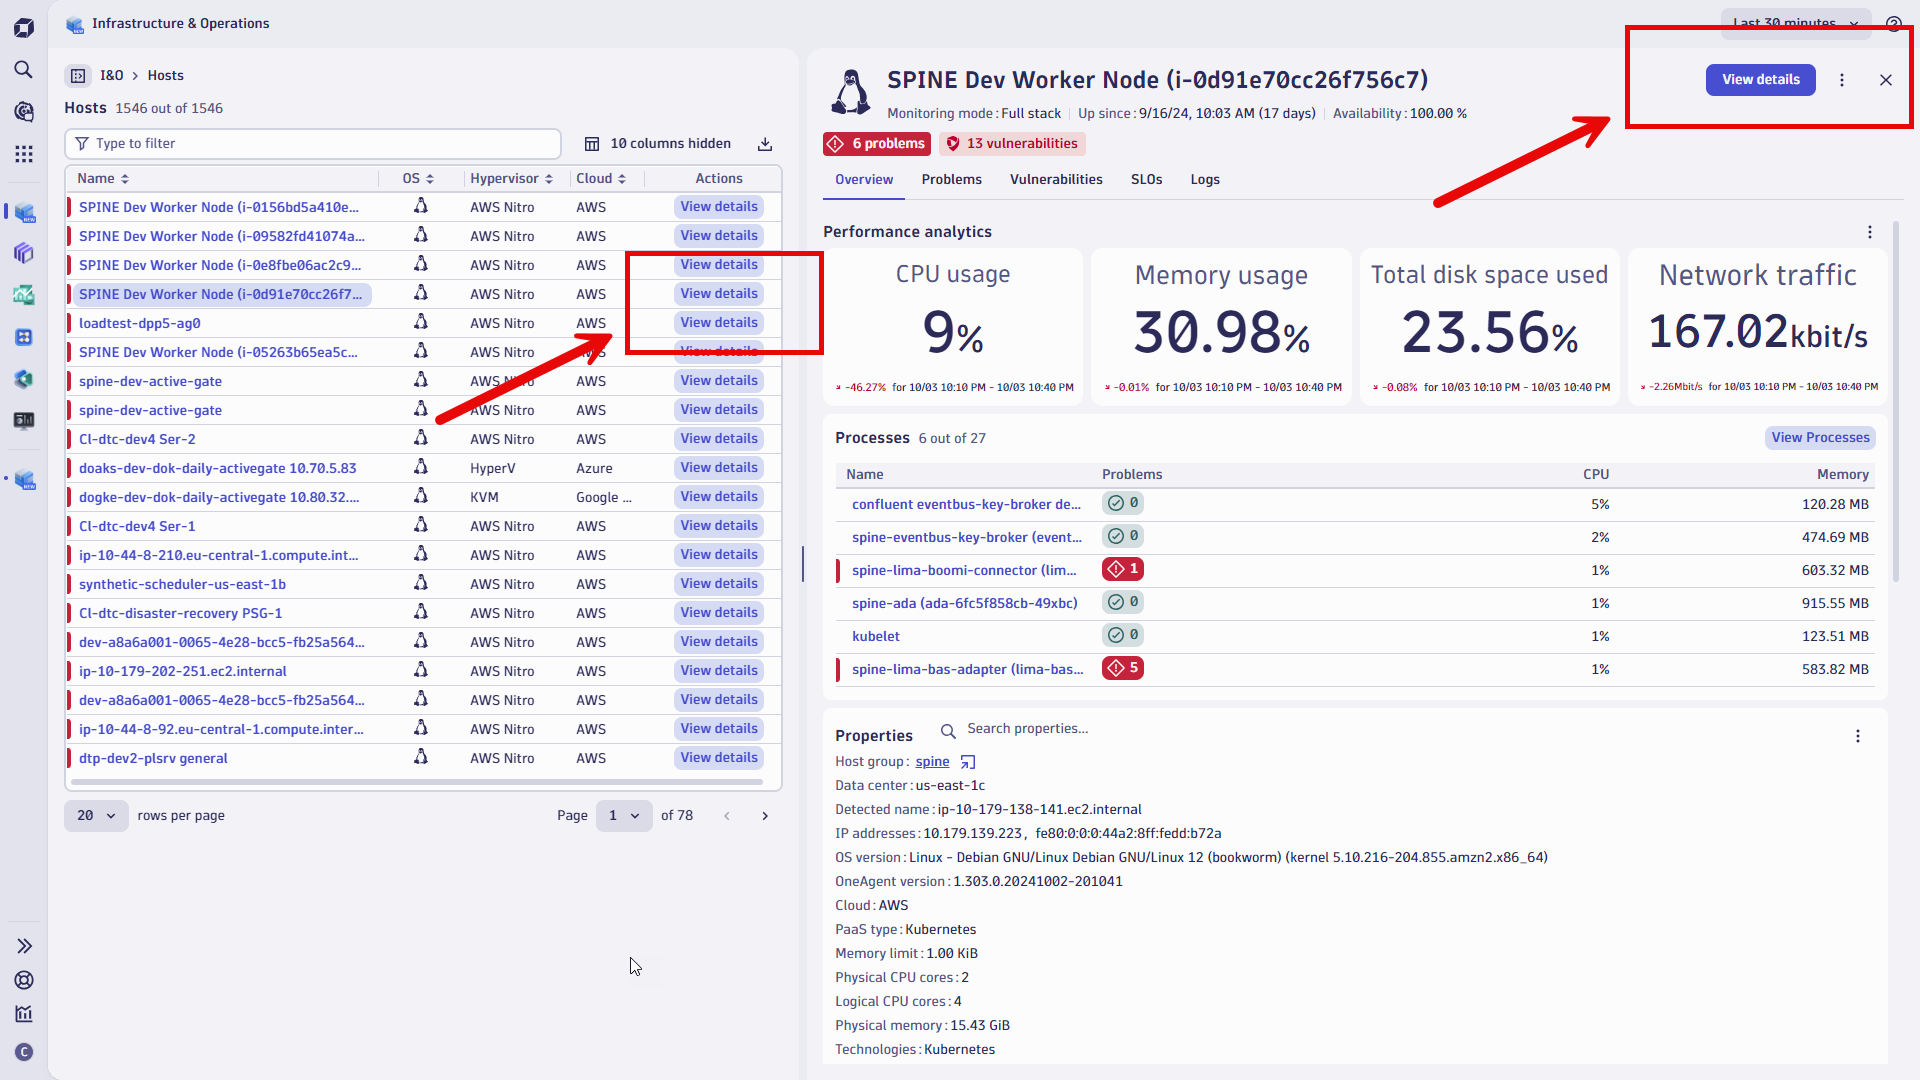Open the Dashboards chart icon in the sidebar
Viewport: 1920px width, 1080px height.
point(24,1014)
